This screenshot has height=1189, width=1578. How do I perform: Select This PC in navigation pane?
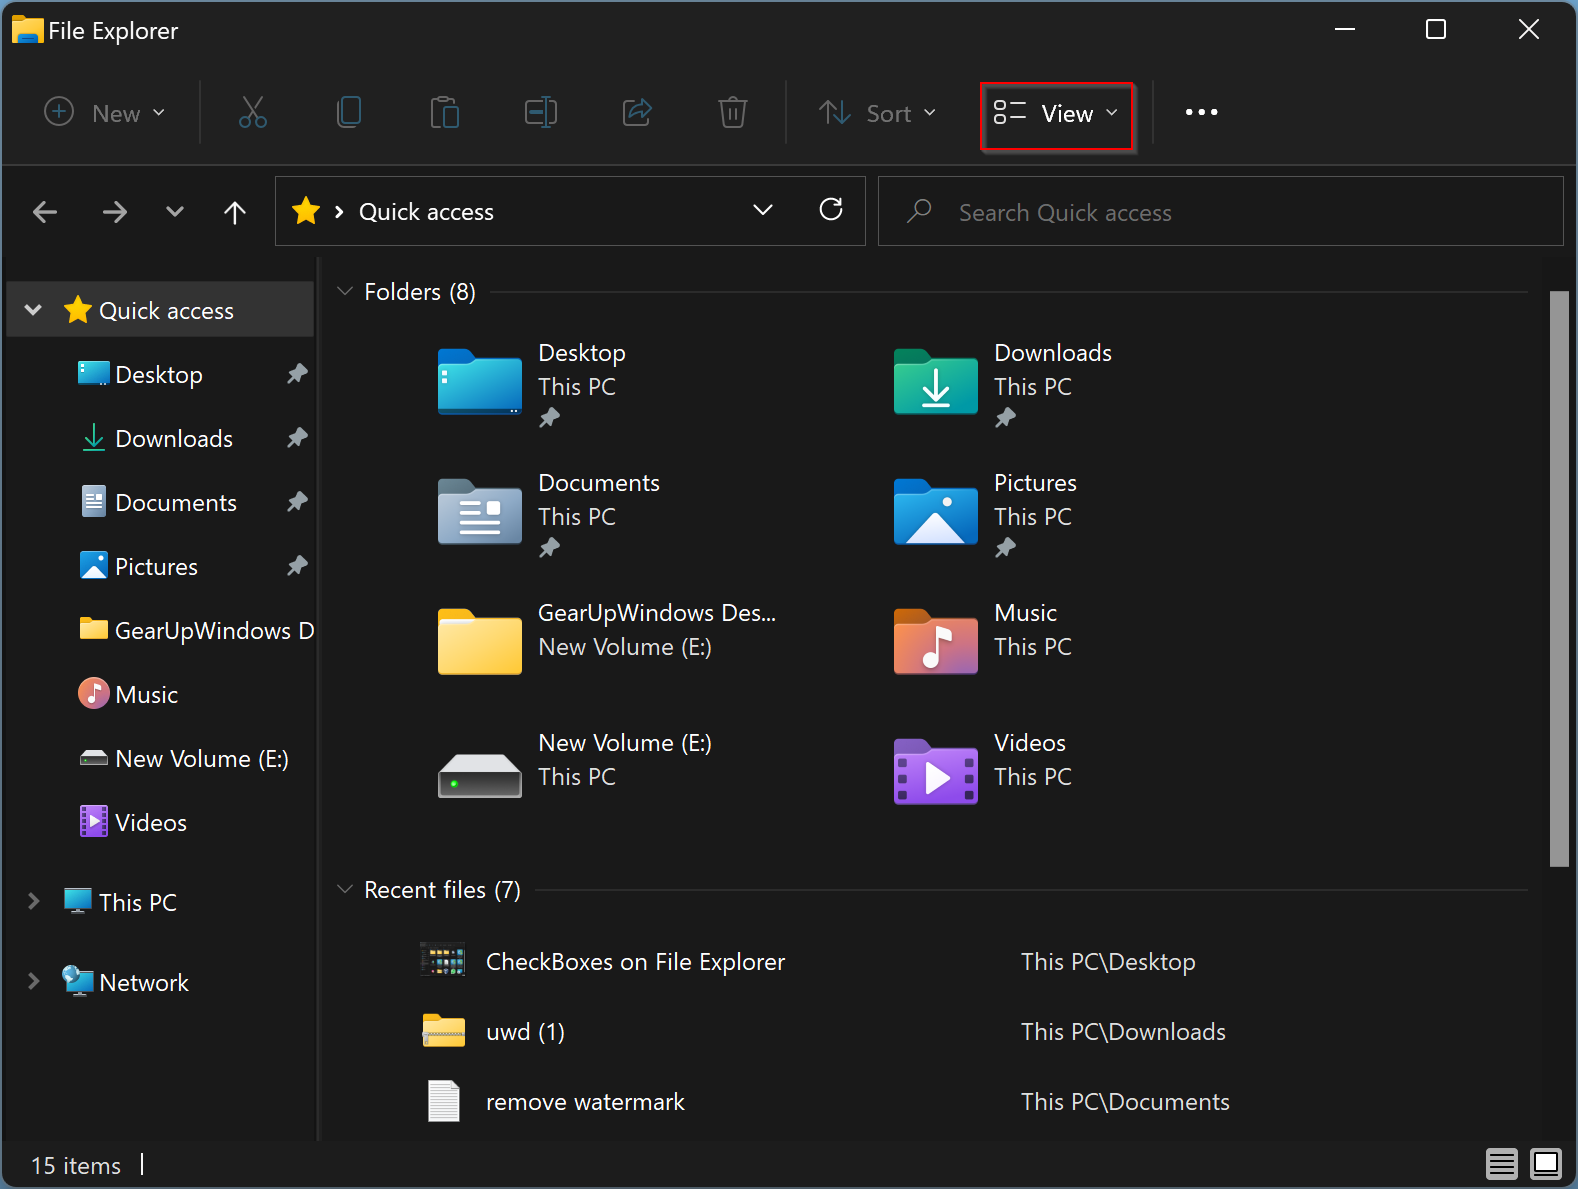138,902
